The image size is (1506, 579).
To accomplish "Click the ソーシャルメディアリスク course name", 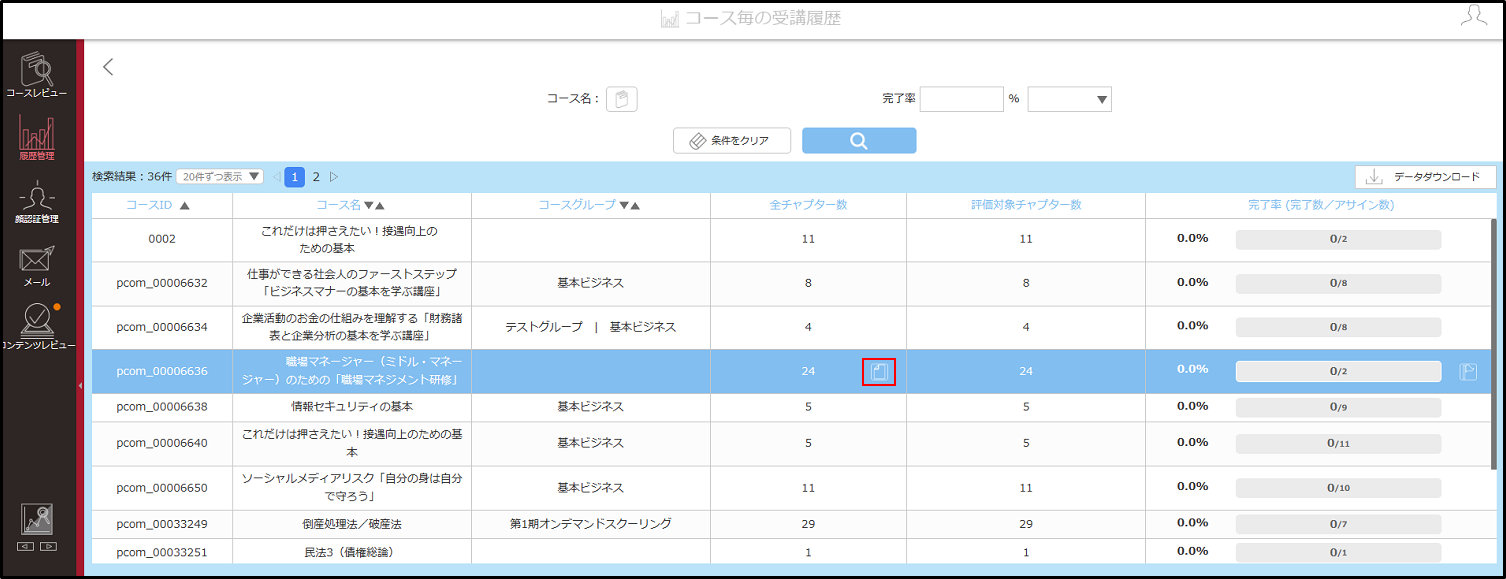I will [x=352, y=488].
